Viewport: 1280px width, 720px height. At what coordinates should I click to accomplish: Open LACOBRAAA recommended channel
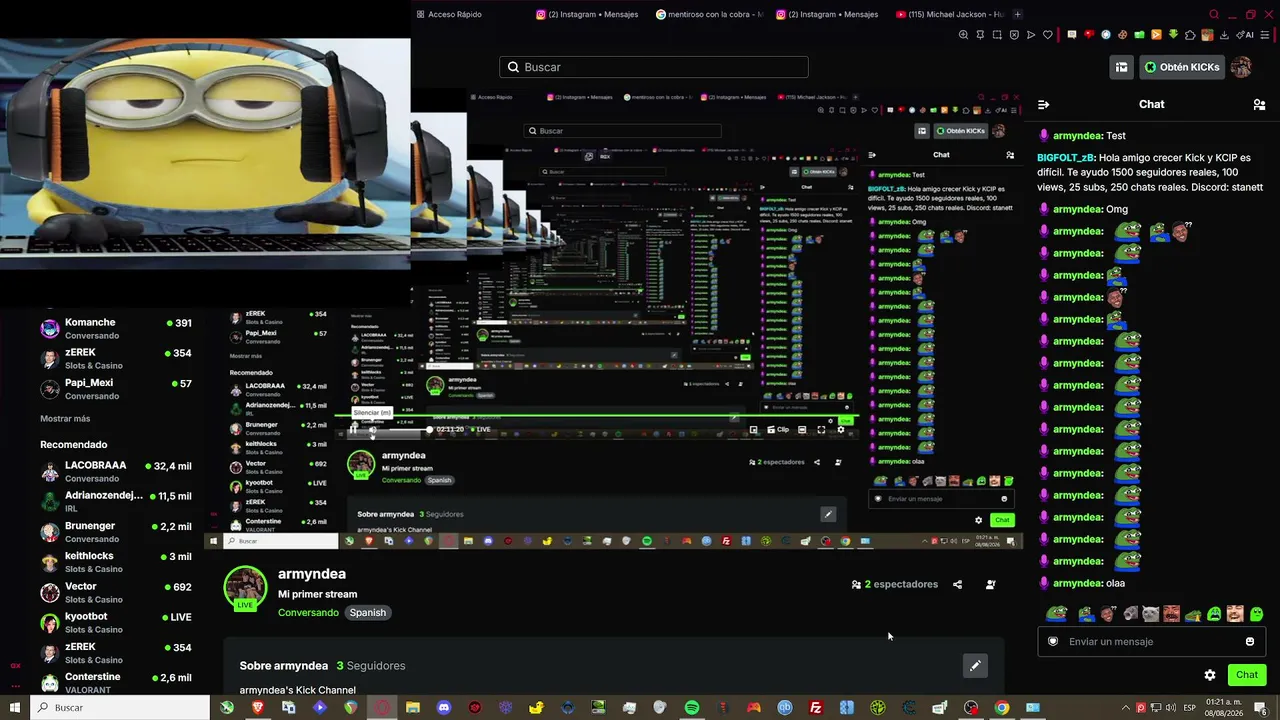pyautogui.click(x=116, y=472)
